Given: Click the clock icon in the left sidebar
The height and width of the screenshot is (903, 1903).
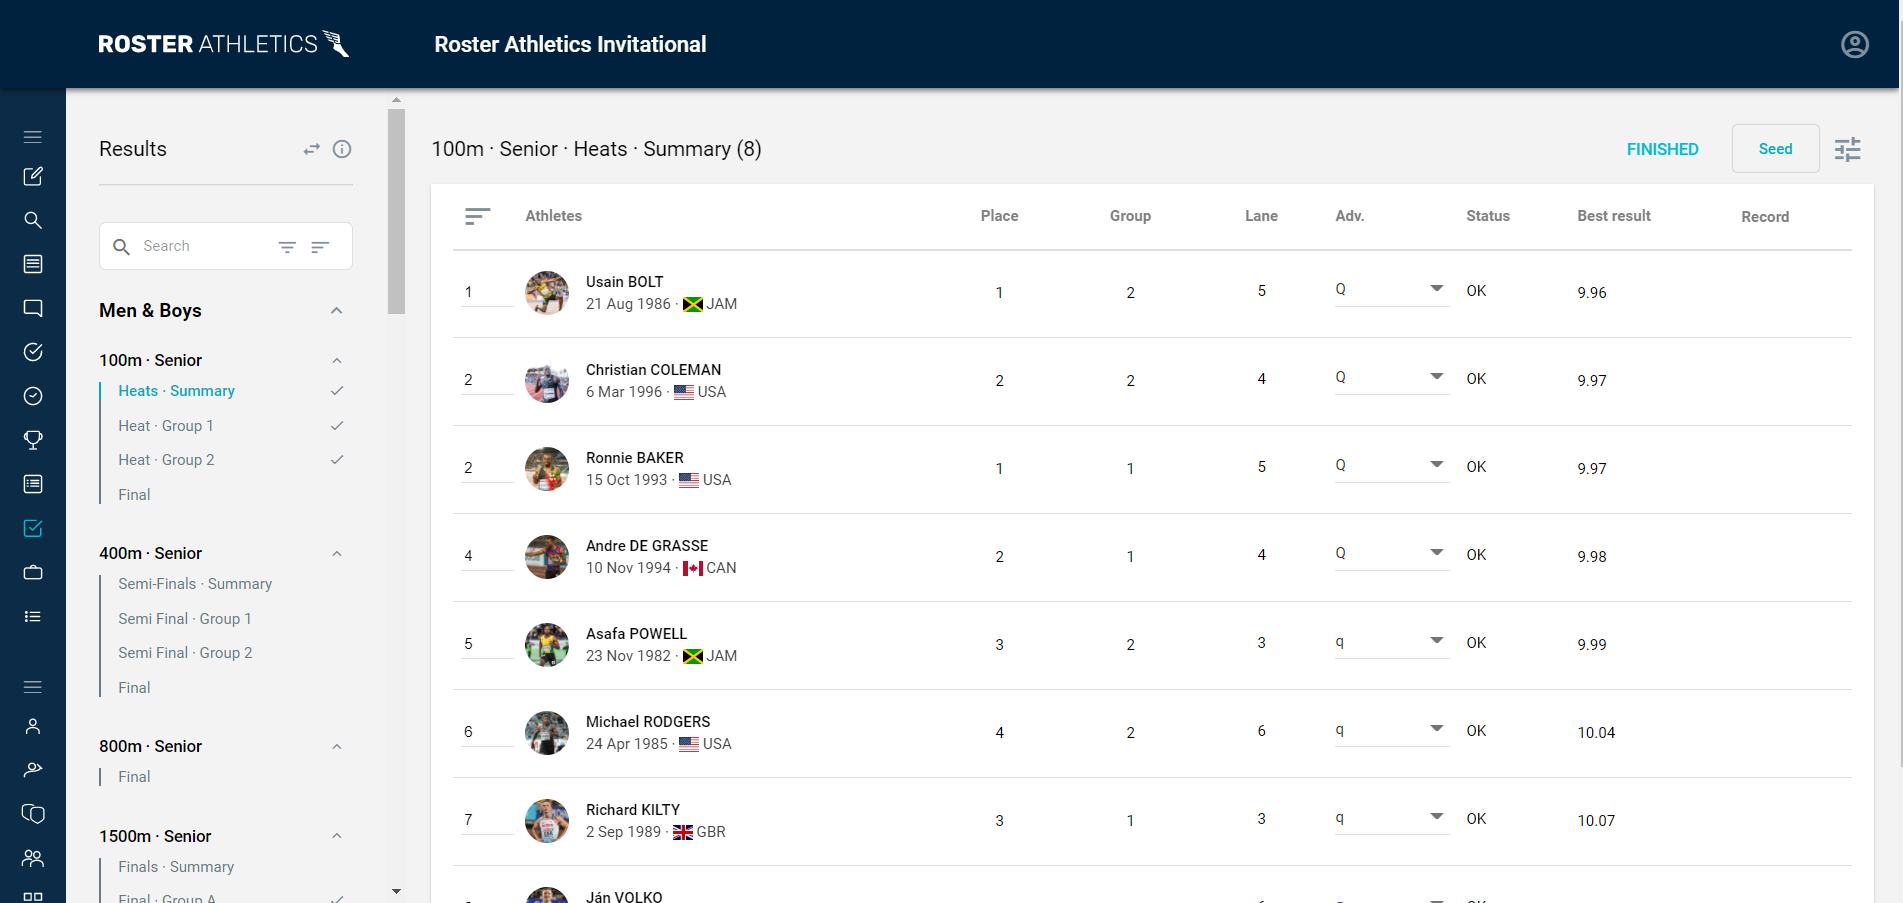Looking at the screenshot, I should click(x=33, y=396).
